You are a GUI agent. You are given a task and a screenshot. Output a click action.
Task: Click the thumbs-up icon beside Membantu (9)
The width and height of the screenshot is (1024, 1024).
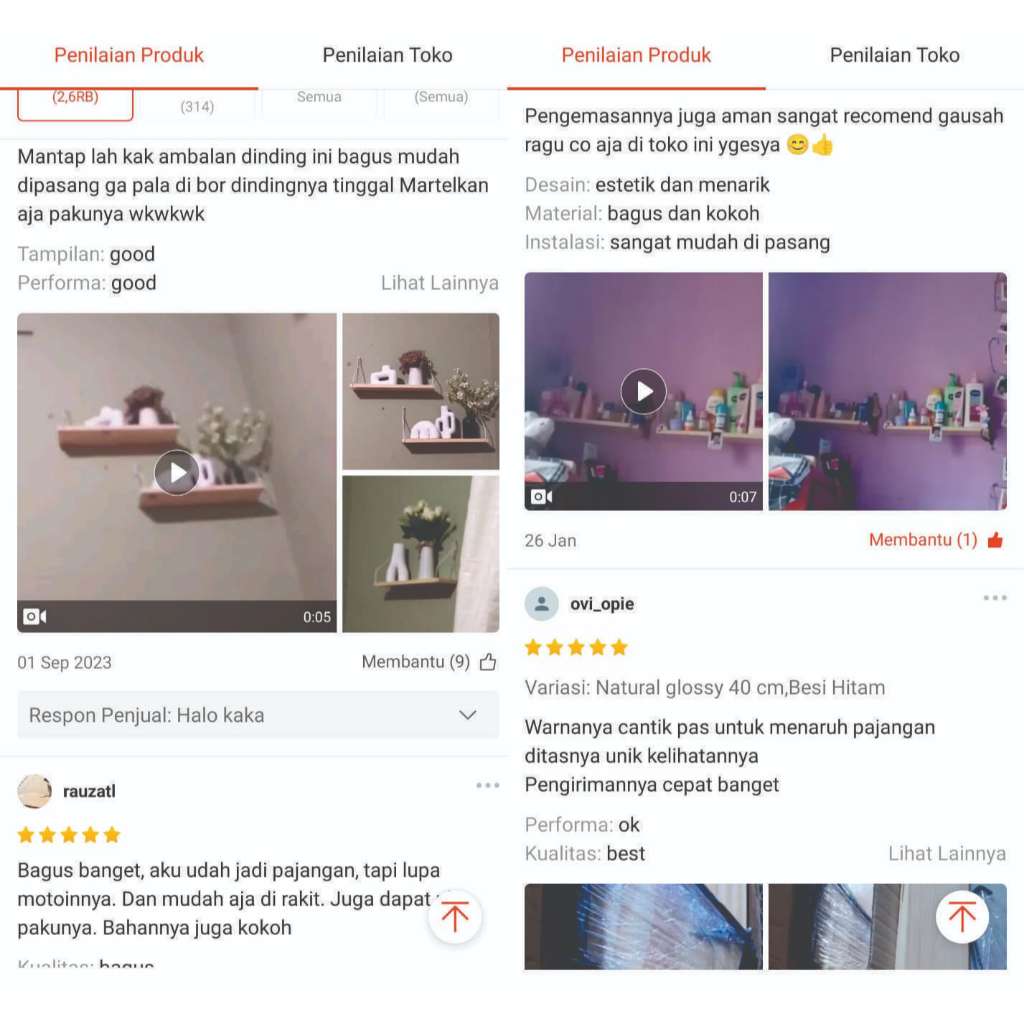point(488,662)
